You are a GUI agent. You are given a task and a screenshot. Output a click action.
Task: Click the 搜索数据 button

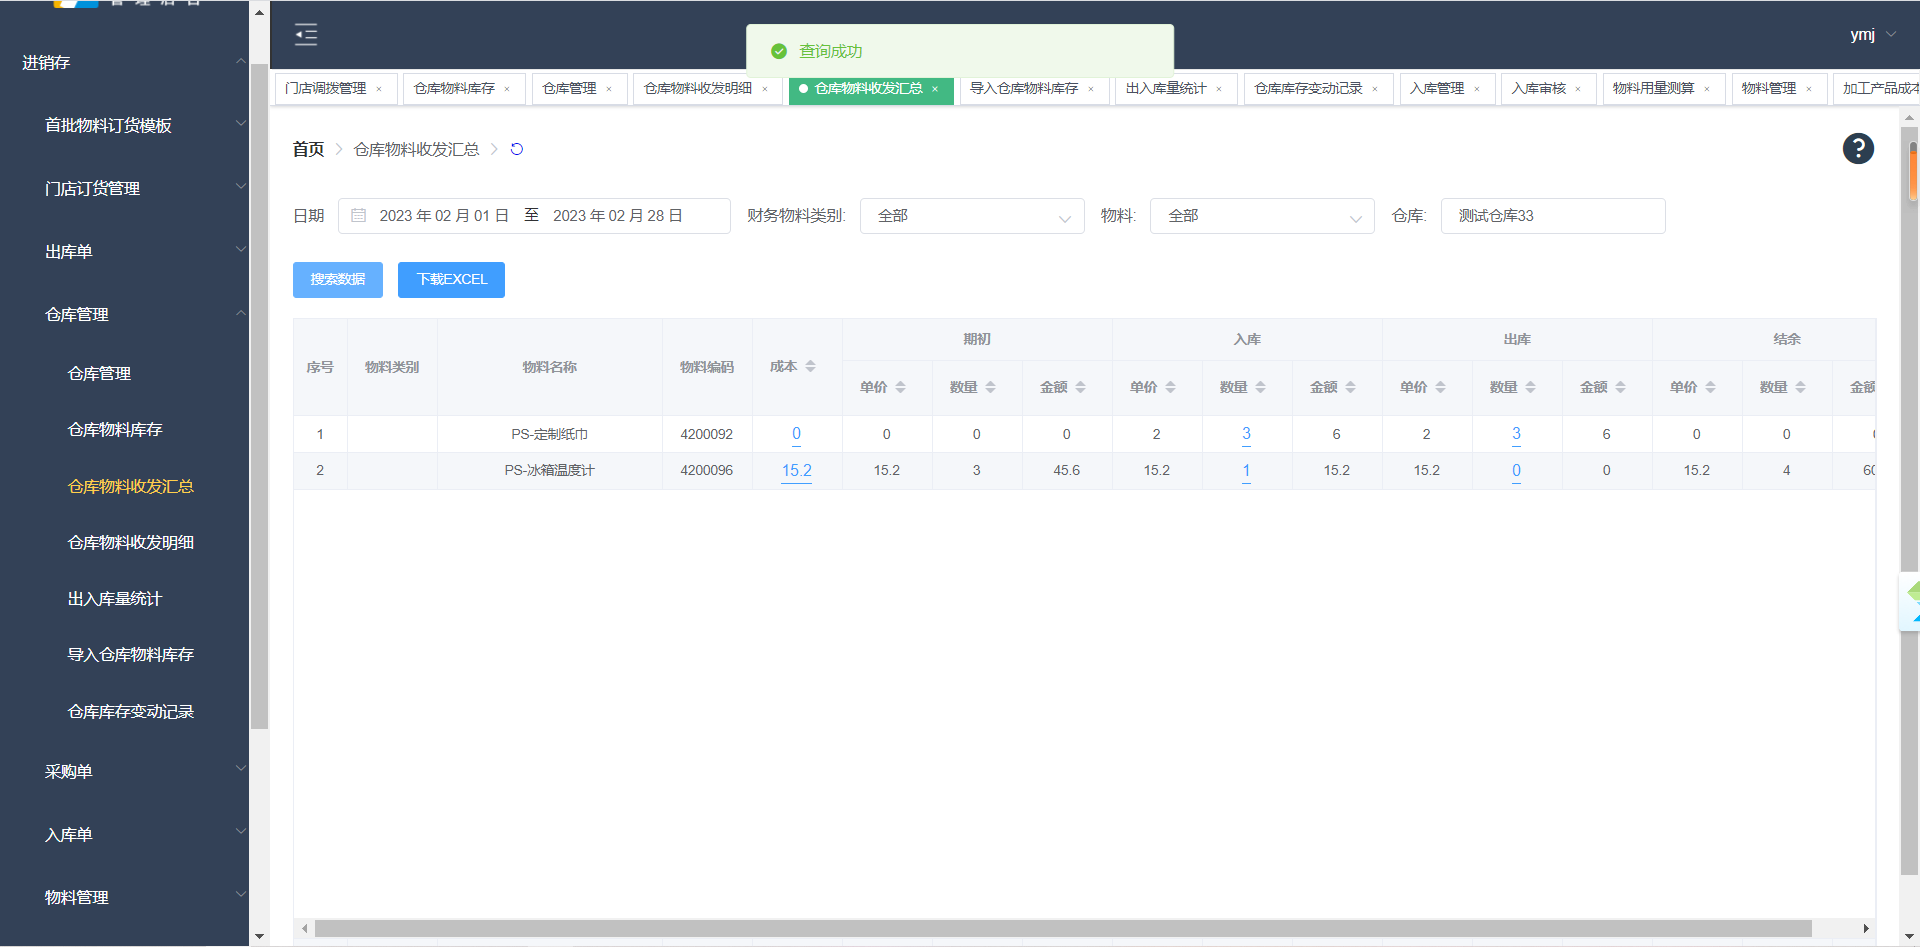pyautogui.click(x=337, y=280)
